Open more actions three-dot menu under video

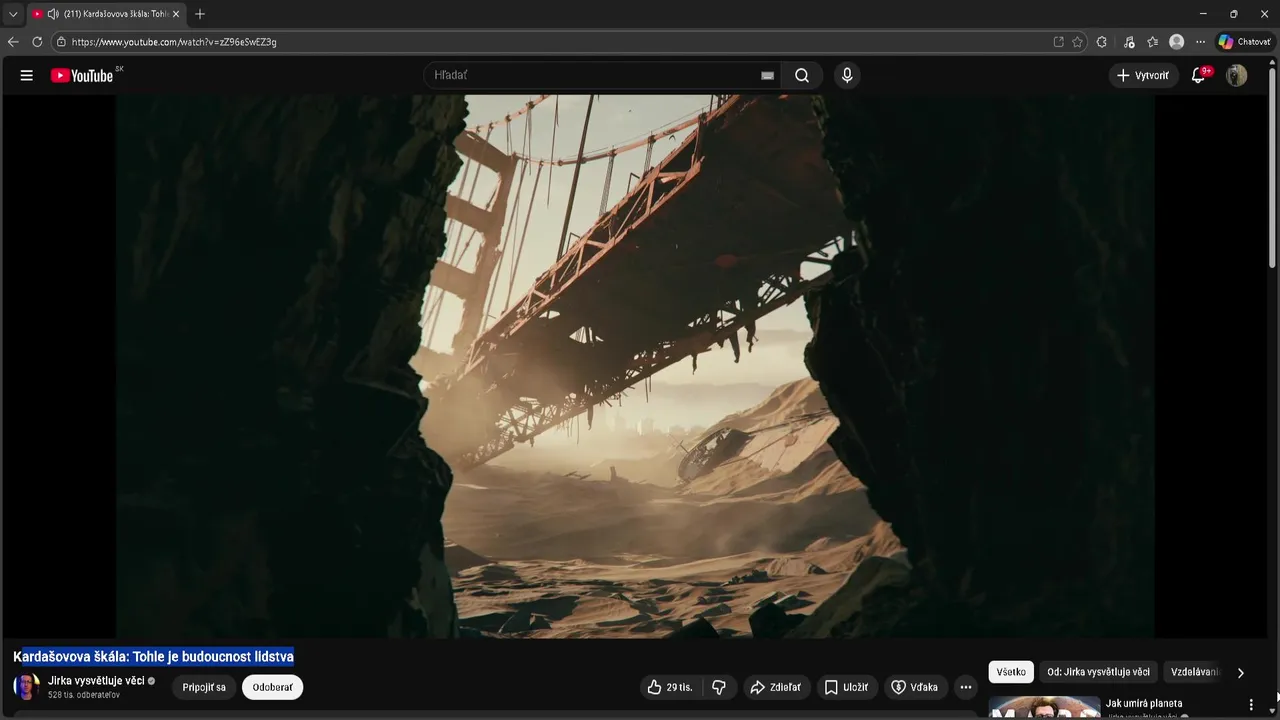click(x=965, y=687)
